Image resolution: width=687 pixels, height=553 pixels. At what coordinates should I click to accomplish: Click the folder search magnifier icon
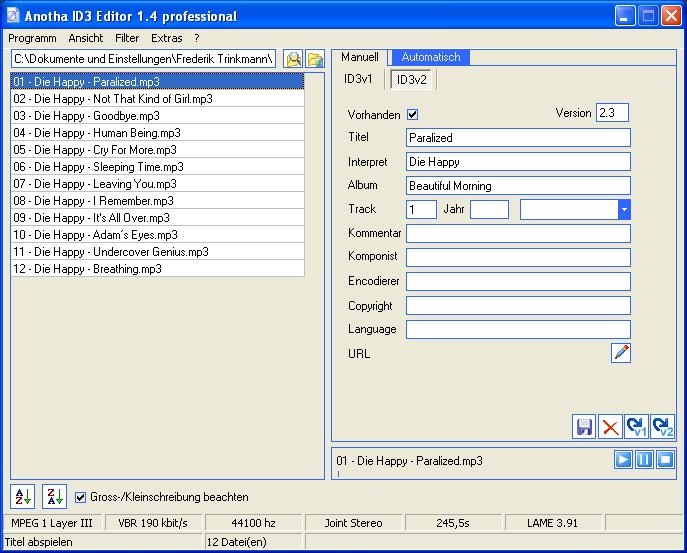tap(293, 59)
